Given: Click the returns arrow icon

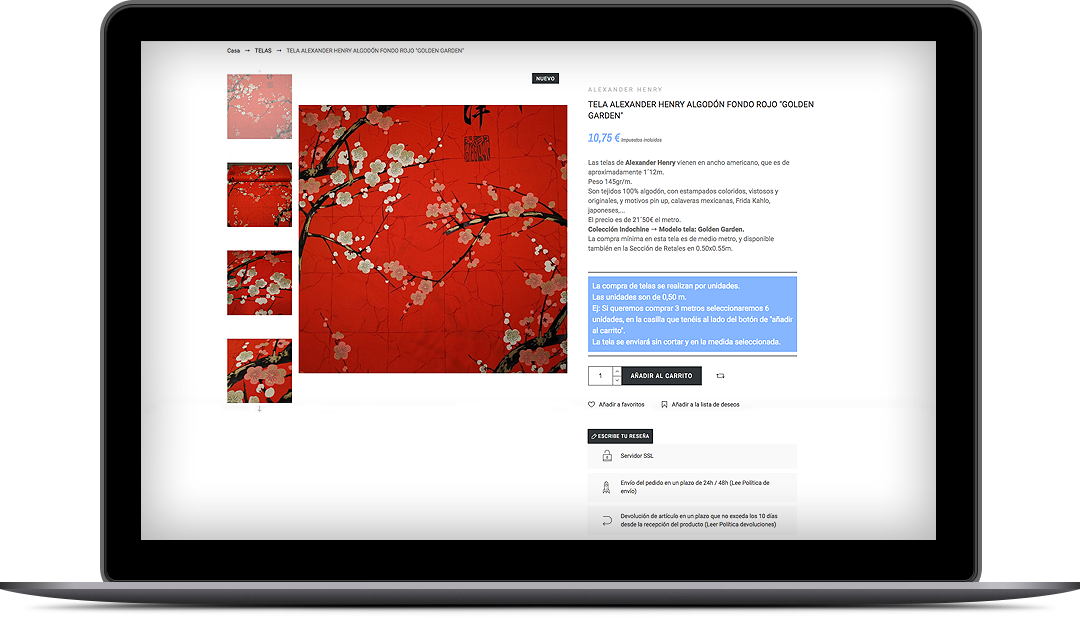Looking at the screenshot, I should point(607,521).
